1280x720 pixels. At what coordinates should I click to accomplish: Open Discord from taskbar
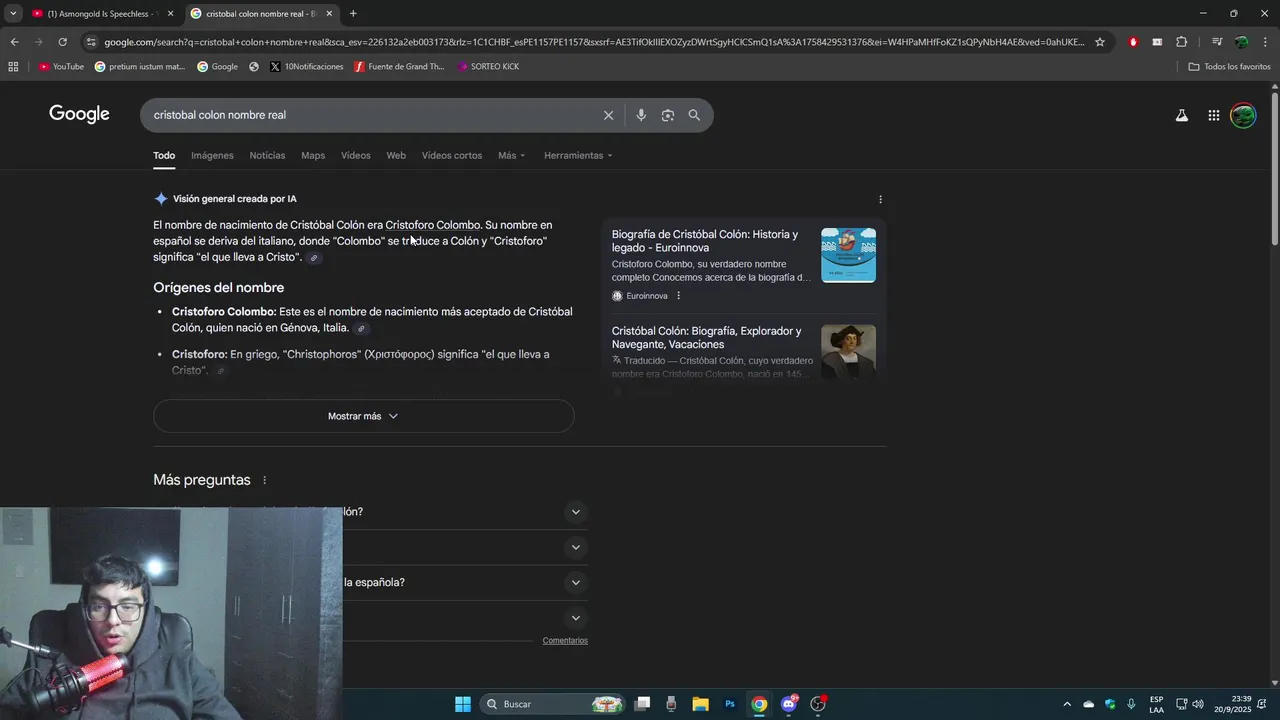(x=789, y=704)
